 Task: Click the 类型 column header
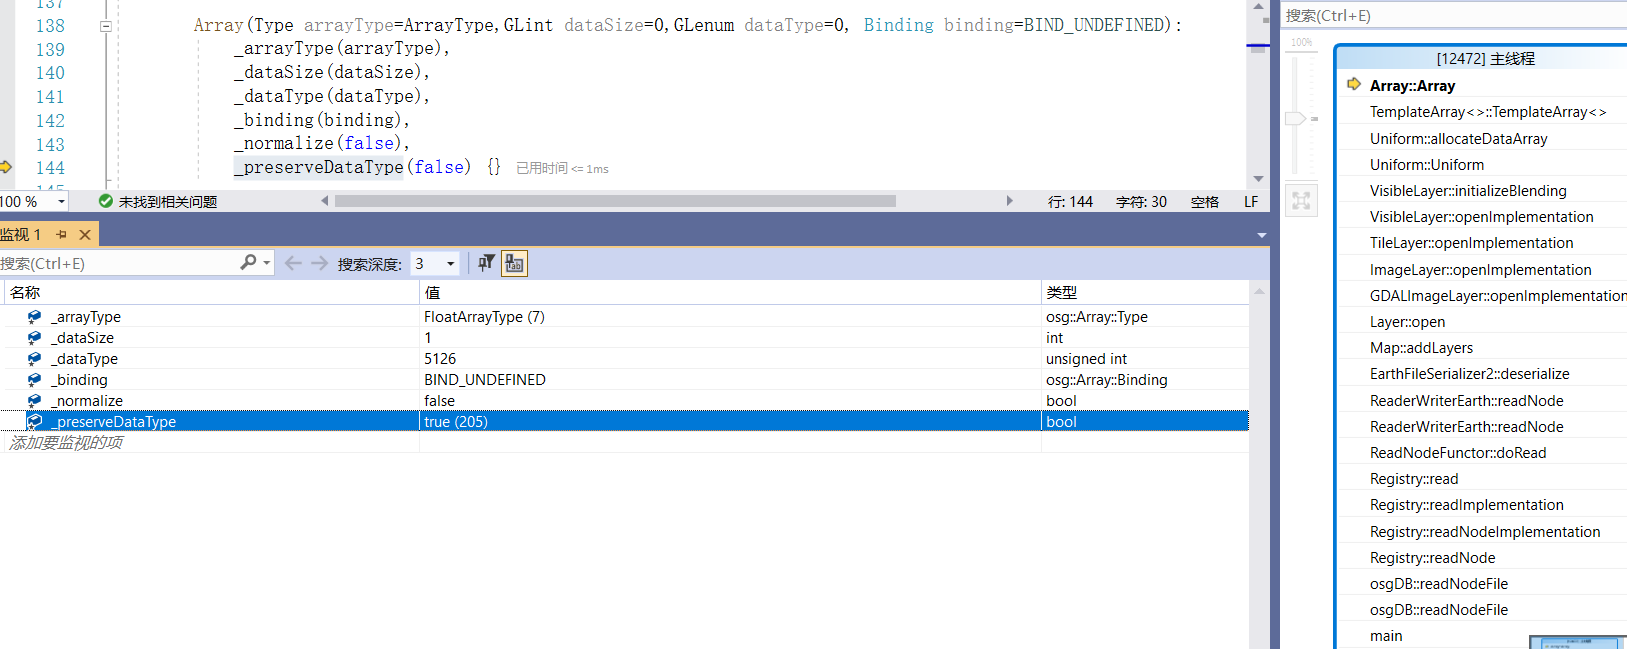[1145, 292]
